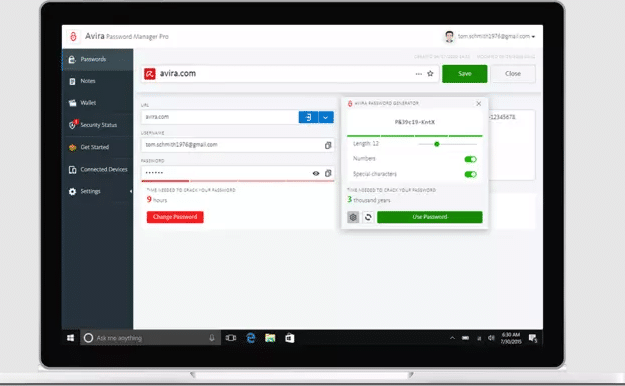Viewport: 625px width, 386px height.
Task: Click the generator settings gear icon
Action: (x=353, y=217)
